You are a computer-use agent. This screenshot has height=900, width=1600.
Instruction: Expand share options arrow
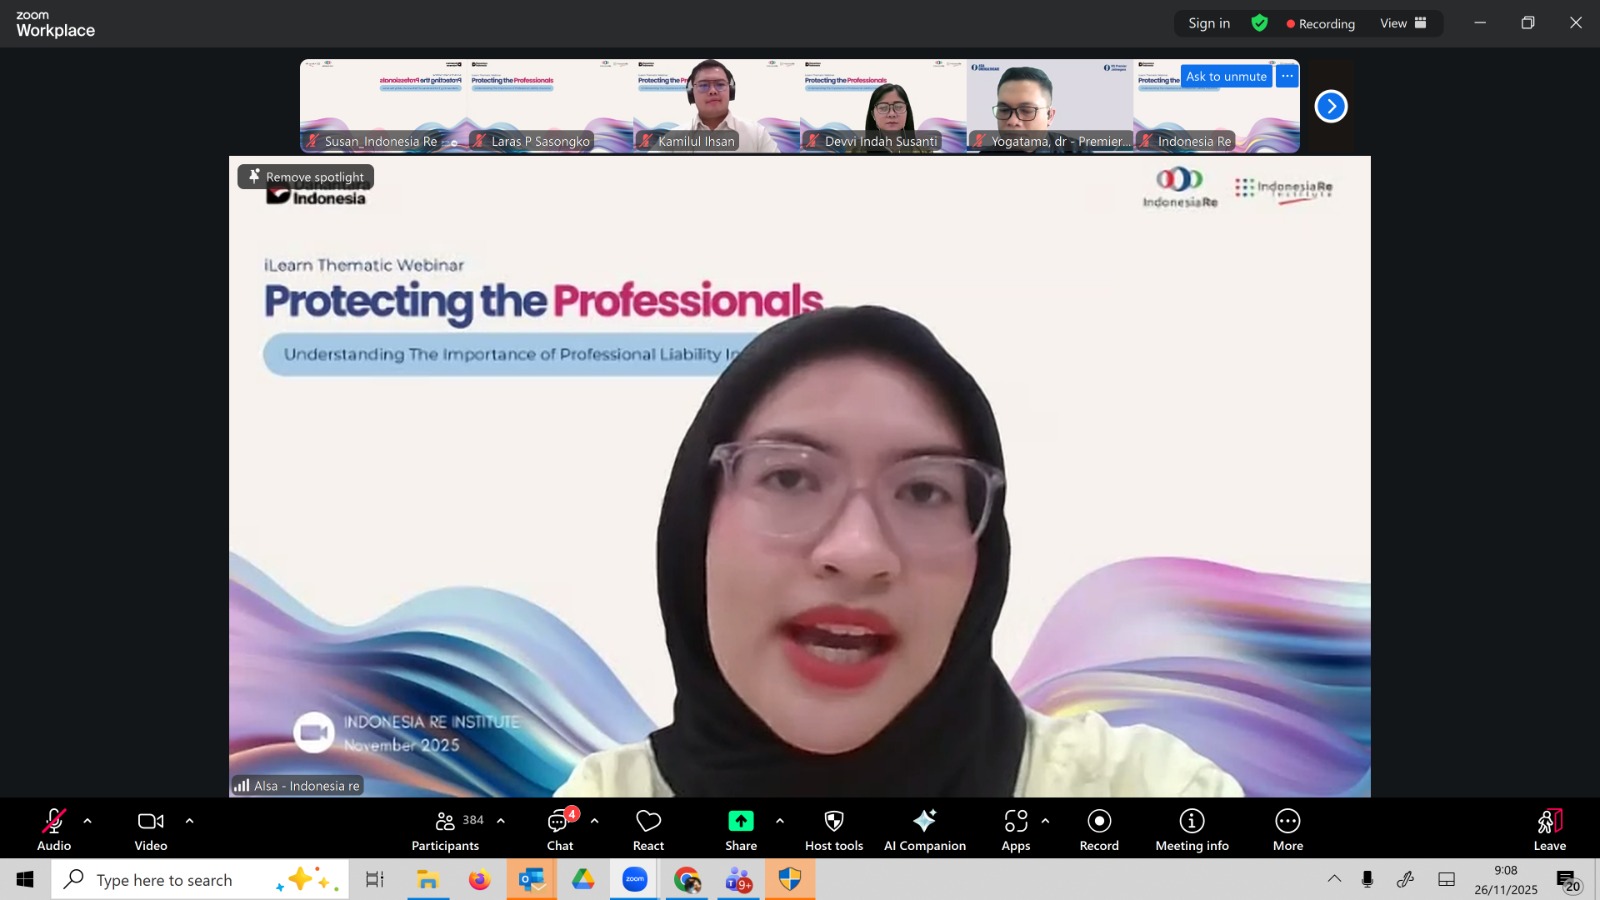(x=780, y=821)
